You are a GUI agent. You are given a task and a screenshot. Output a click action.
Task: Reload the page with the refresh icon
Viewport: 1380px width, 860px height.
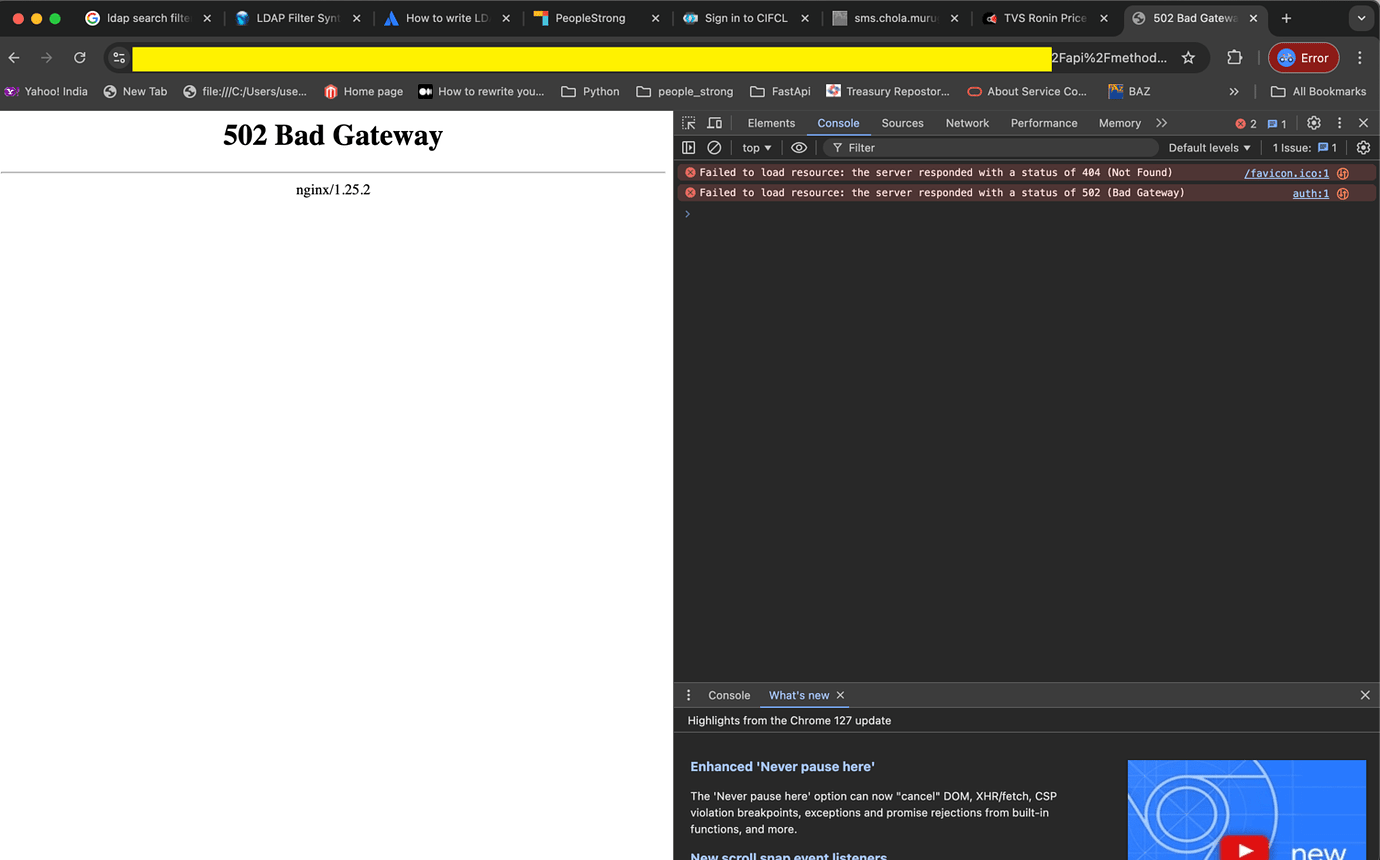[x=80, y=58]
